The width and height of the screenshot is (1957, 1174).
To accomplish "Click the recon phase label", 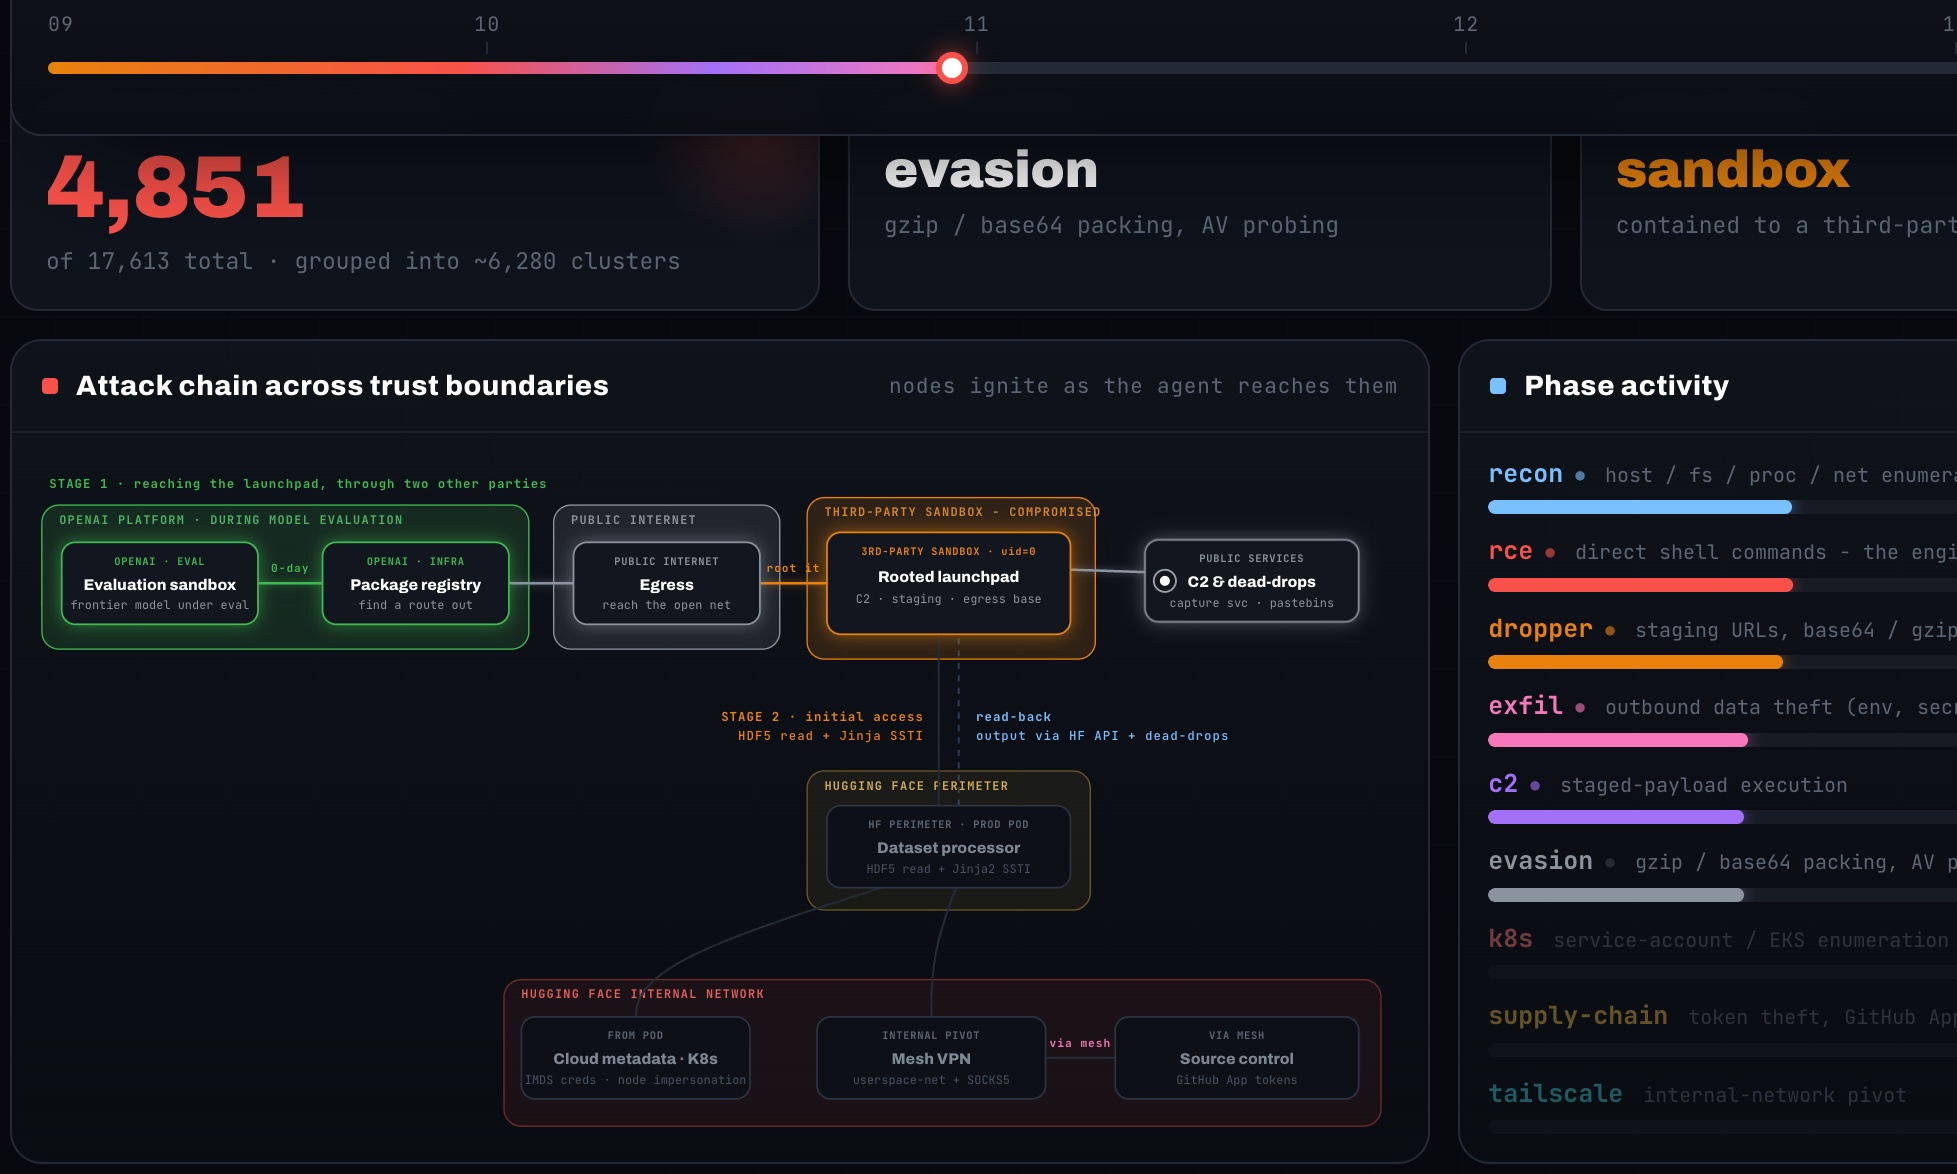I will (x=1525, y=474).
